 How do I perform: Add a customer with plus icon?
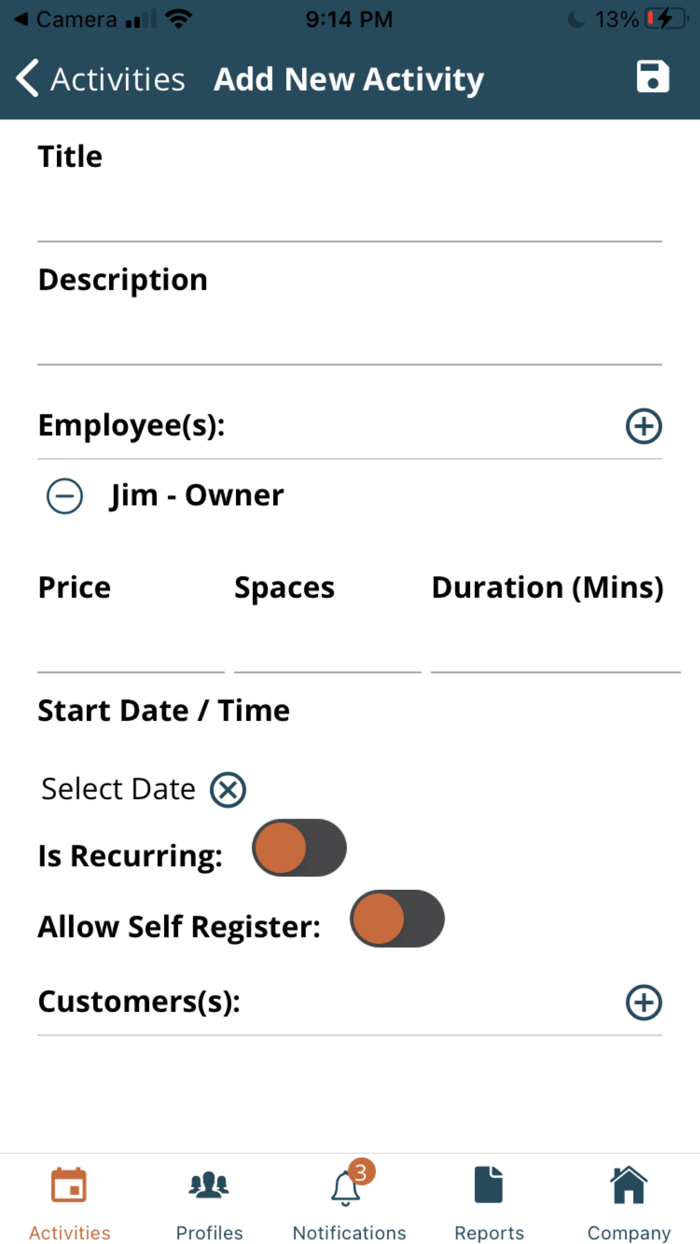pyautogui.click(x=643, y=1002)
